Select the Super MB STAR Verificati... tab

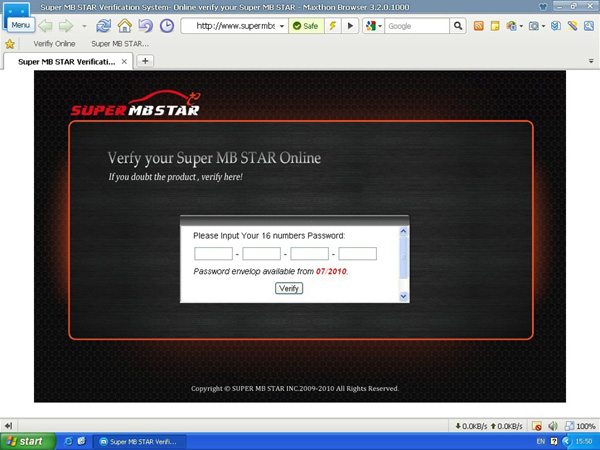(x=67, y=62)
